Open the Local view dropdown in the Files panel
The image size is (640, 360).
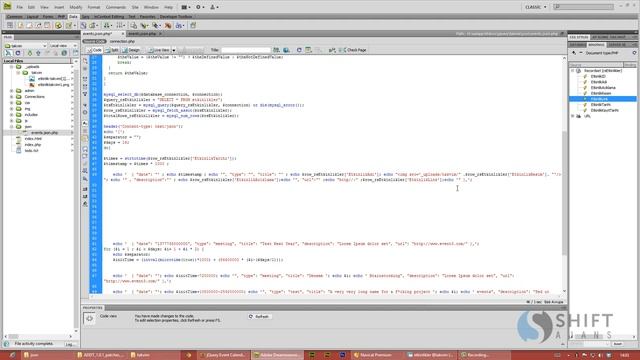[63, 46]
